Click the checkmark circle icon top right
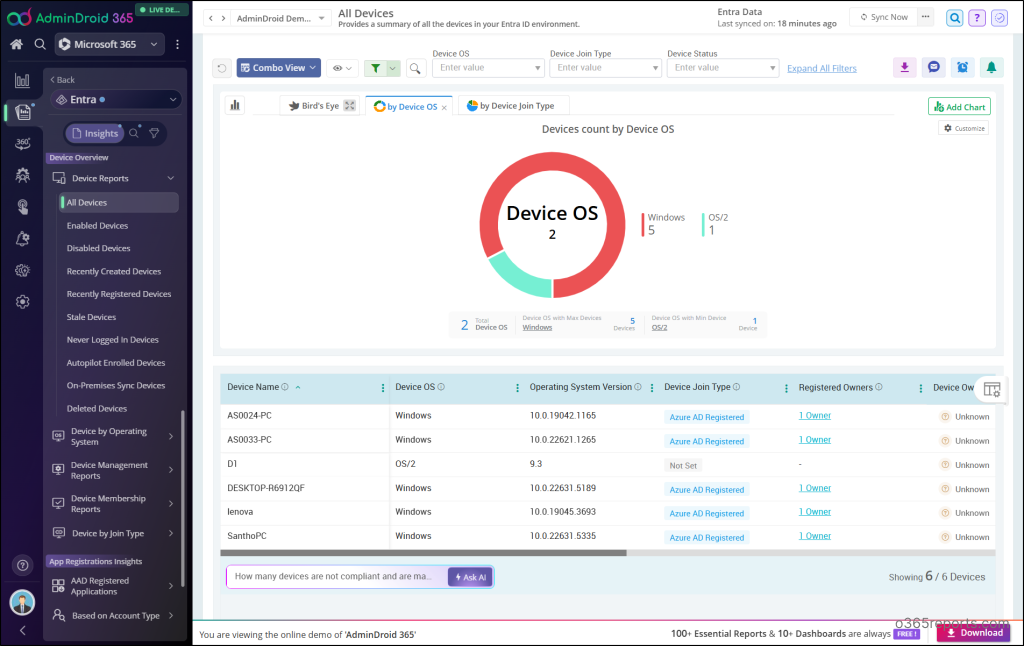 coord(999,18)
